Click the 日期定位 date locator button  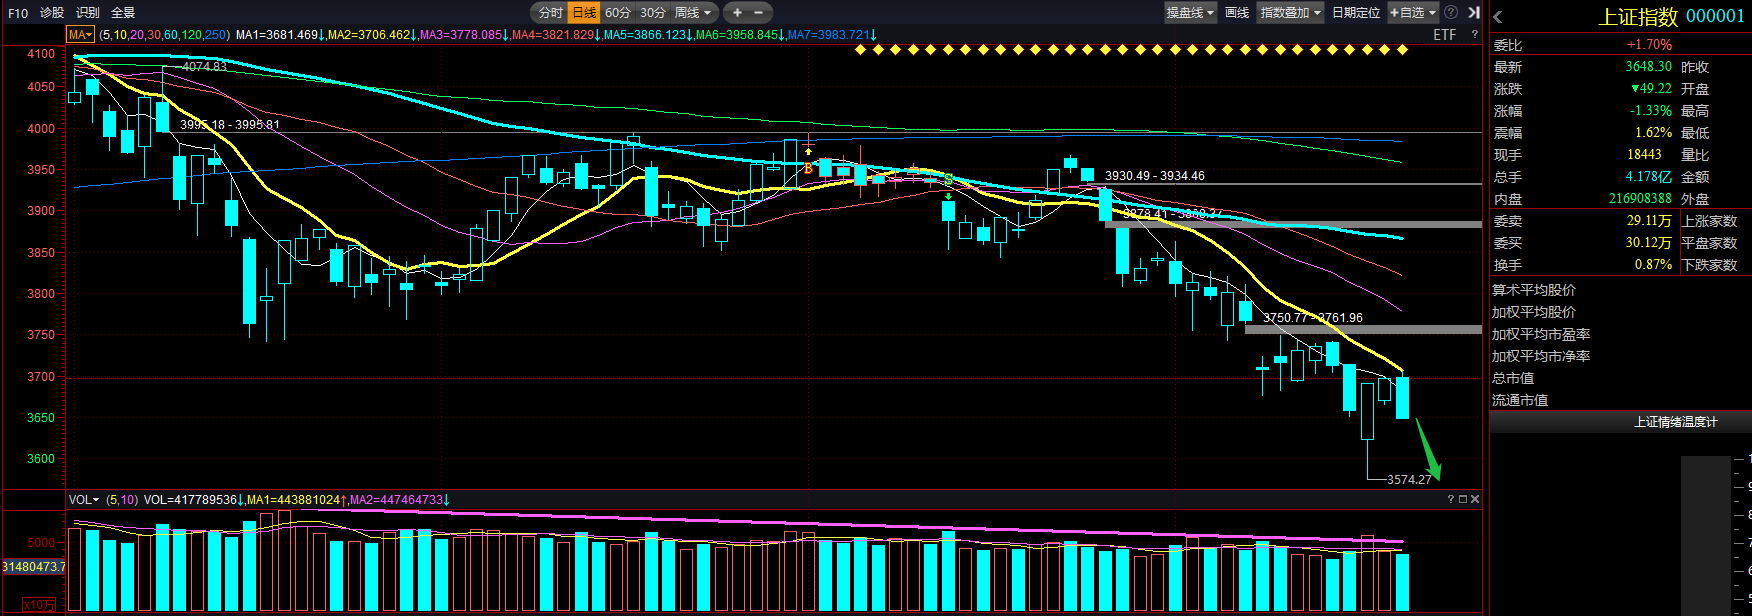(x=1356, y=13)
